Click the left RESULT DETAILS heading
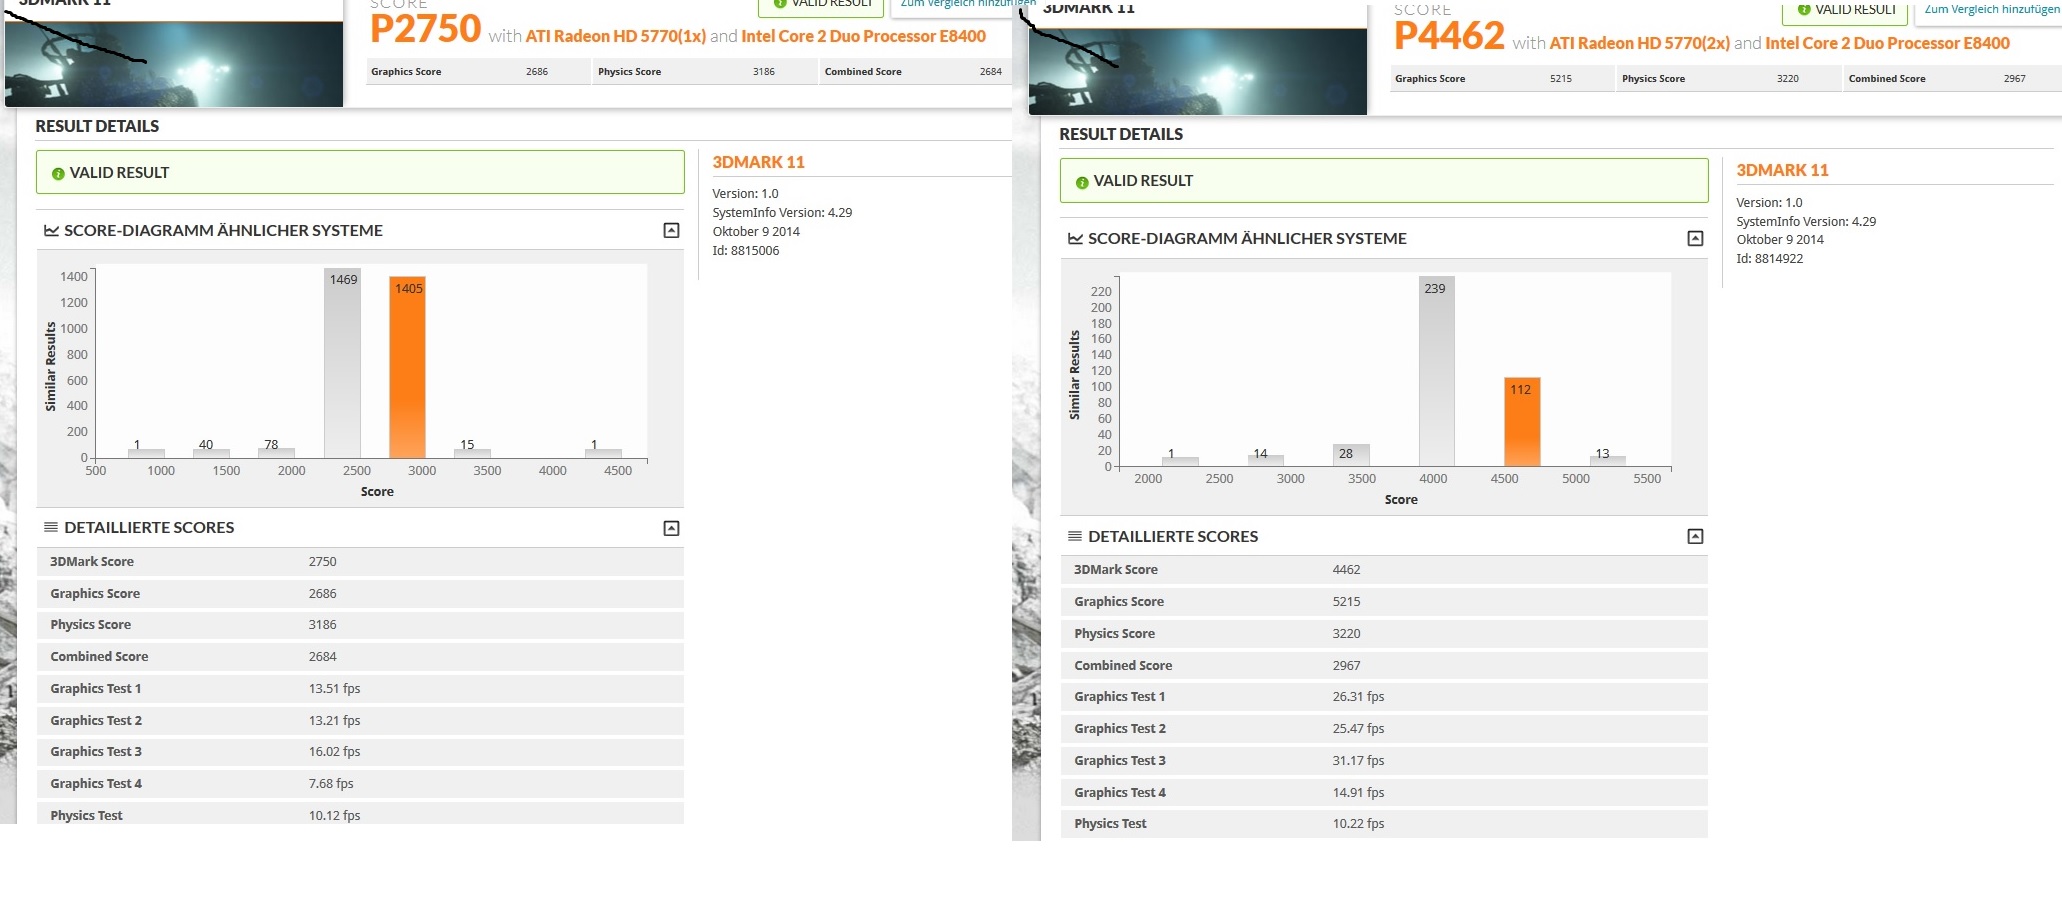 [x=97, y=127]
